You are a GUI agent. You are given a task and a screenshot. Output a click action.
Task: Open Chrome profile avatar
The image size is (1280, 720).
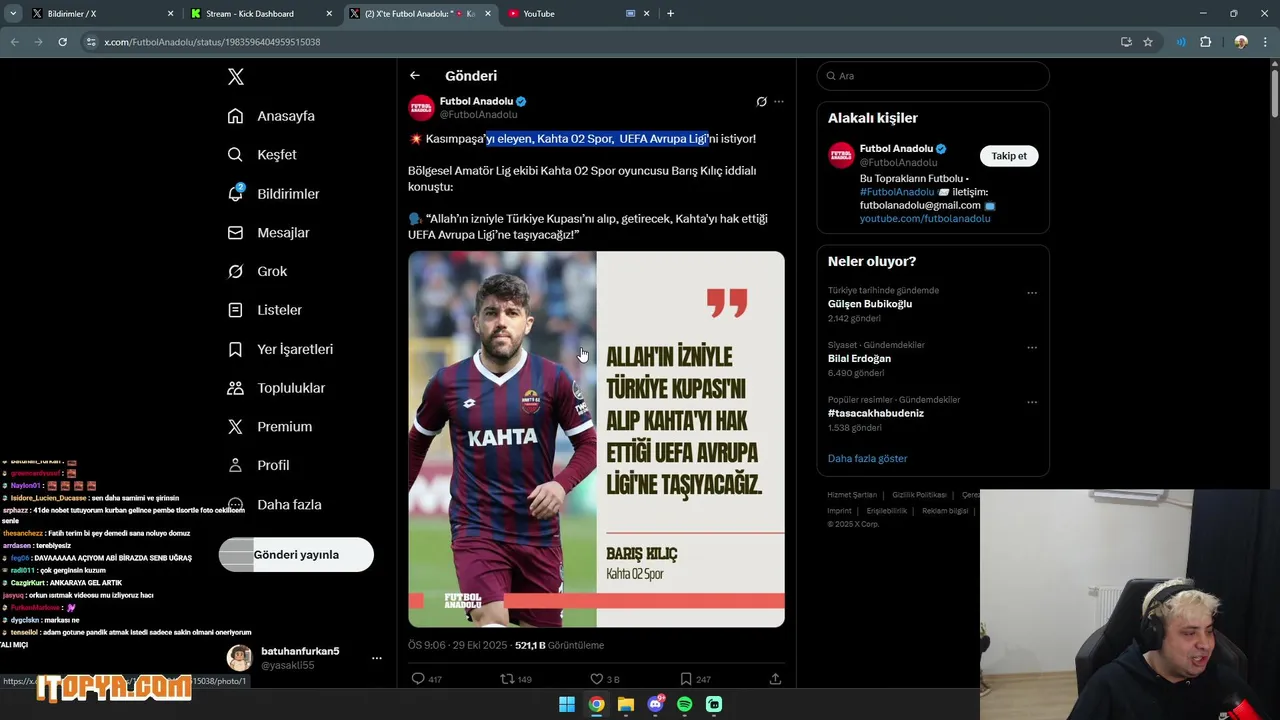click(1241, 42)
